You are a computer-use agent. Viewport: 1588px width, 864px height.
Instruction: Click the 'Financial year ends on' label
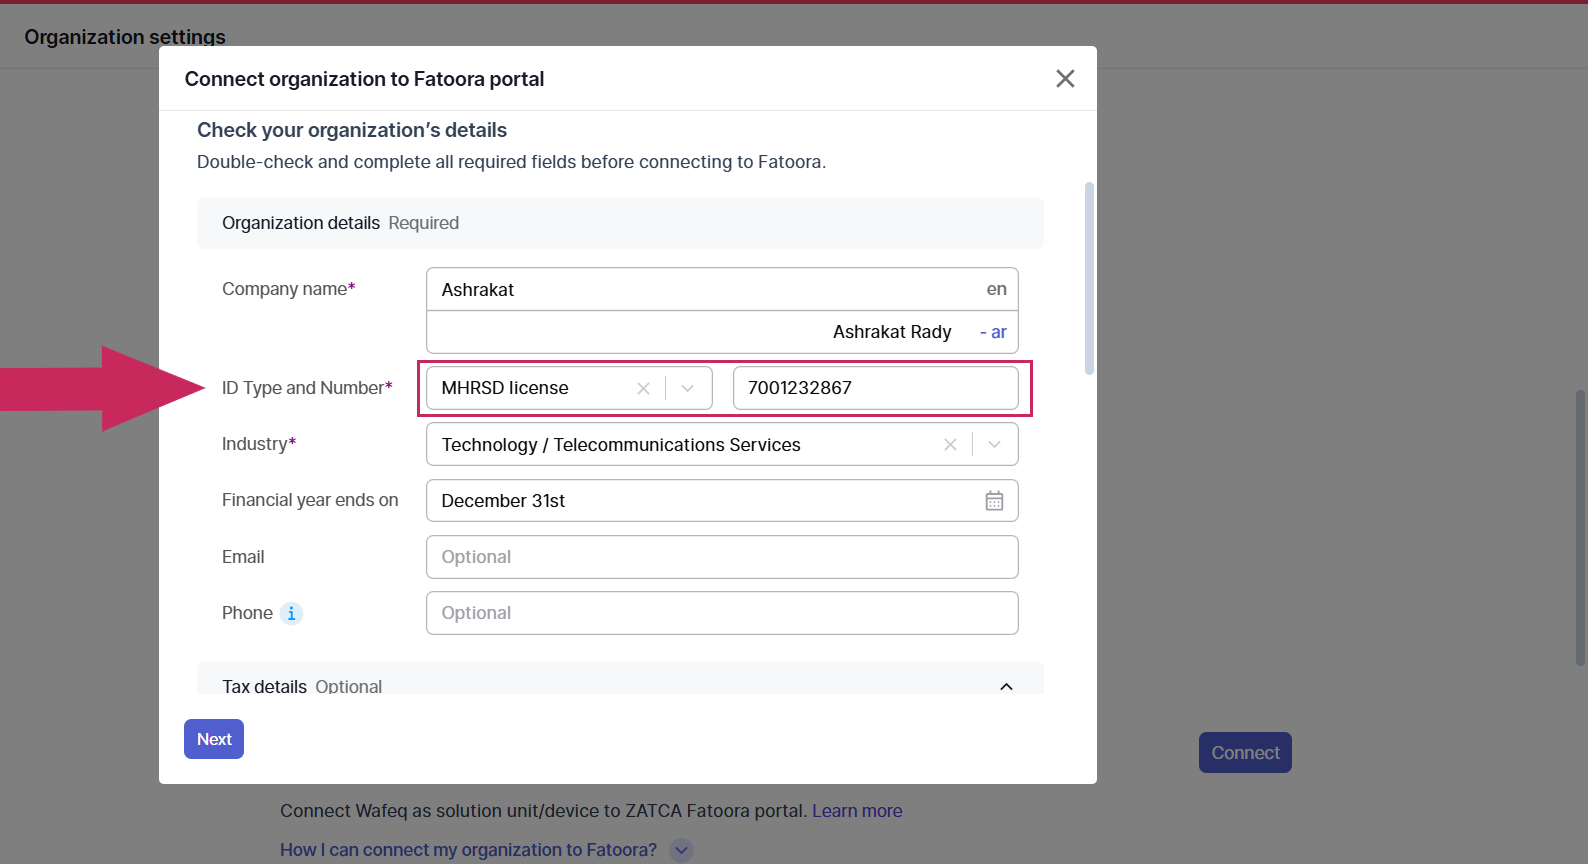tap(310, 500)
